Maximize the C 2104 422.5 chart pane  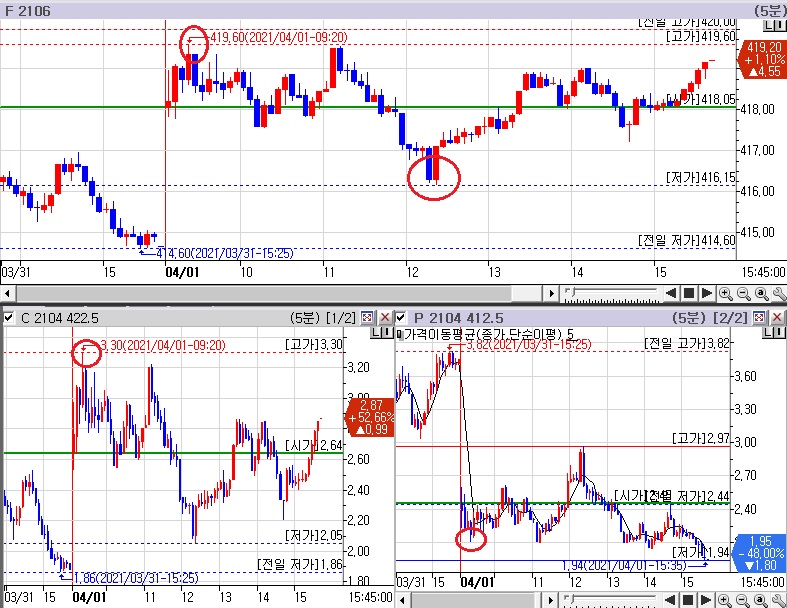pyautogui.click(x=367, y=317)
